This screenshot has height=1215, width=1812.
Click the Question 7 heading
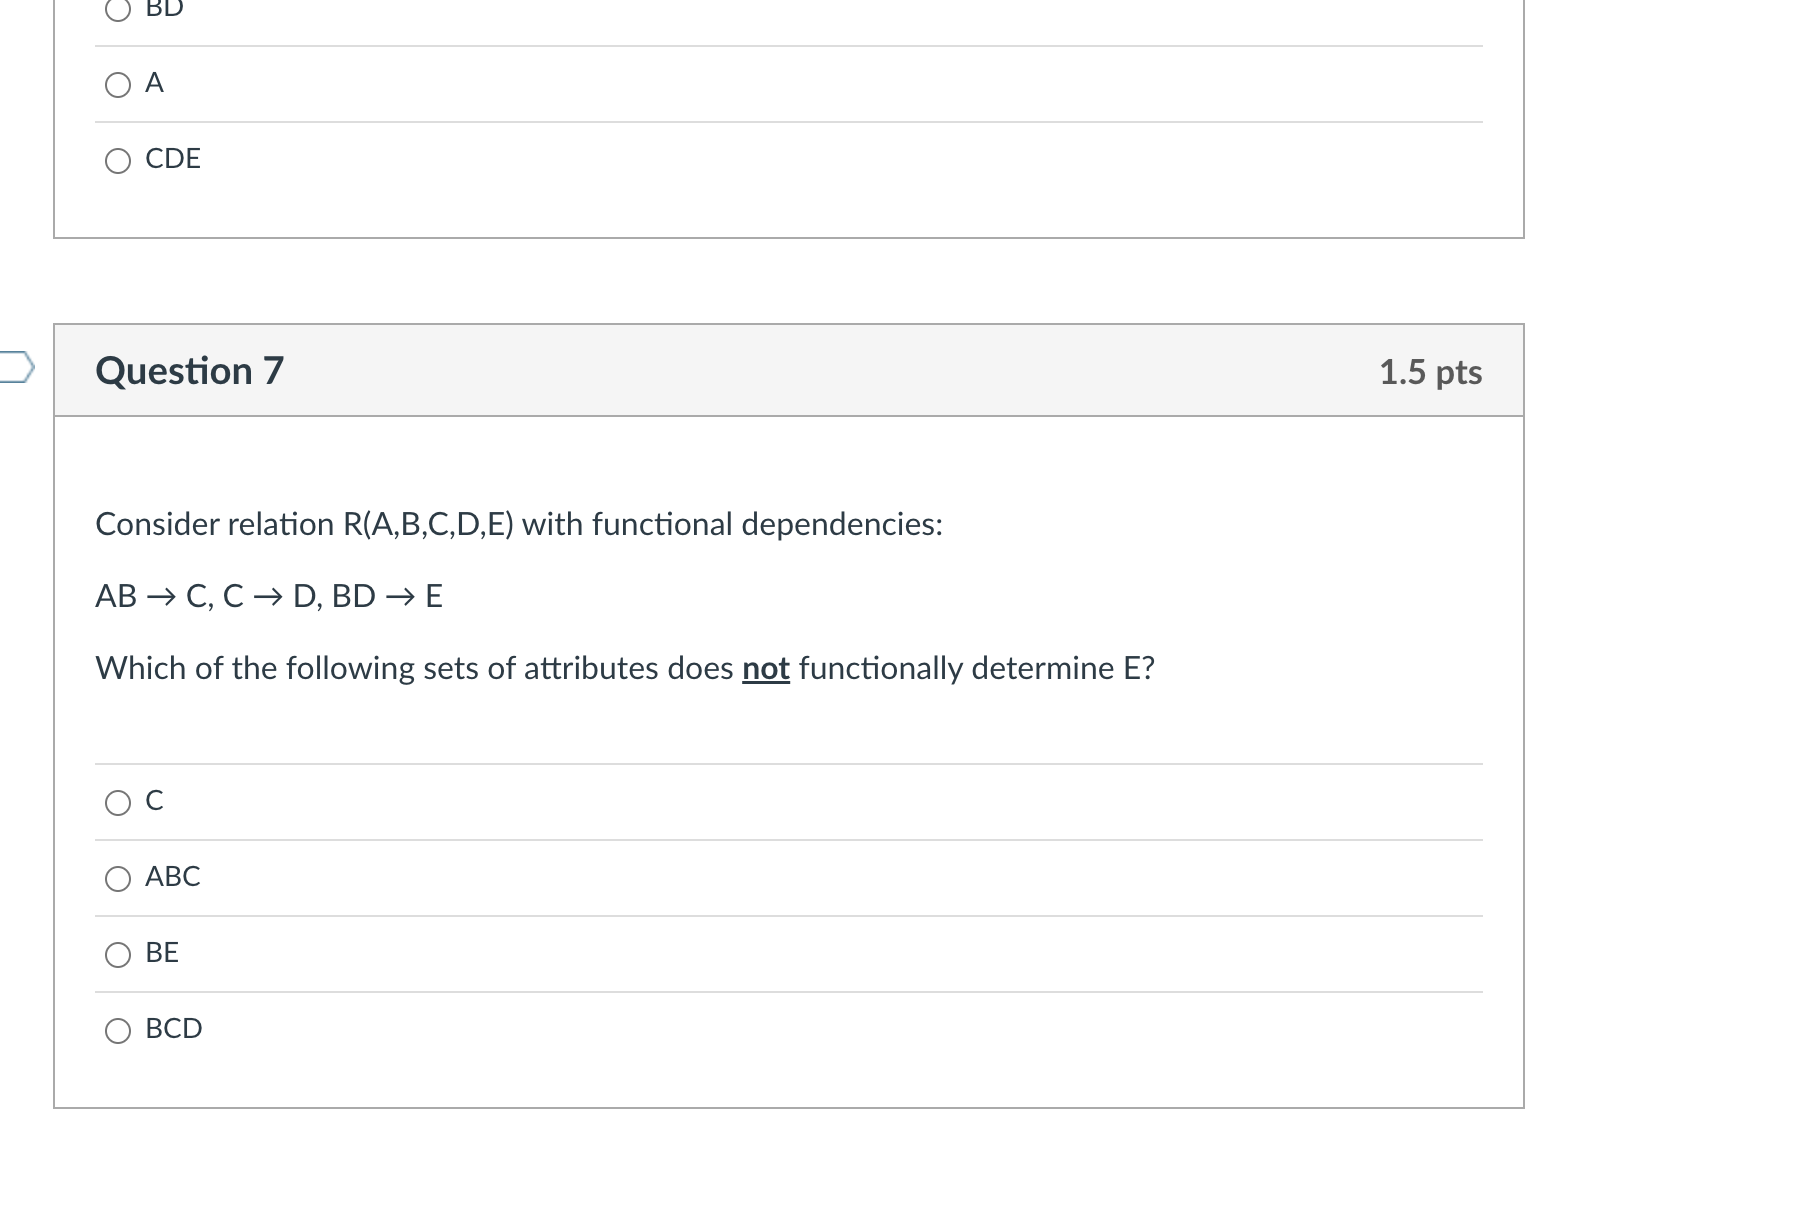tap(189, 371)
